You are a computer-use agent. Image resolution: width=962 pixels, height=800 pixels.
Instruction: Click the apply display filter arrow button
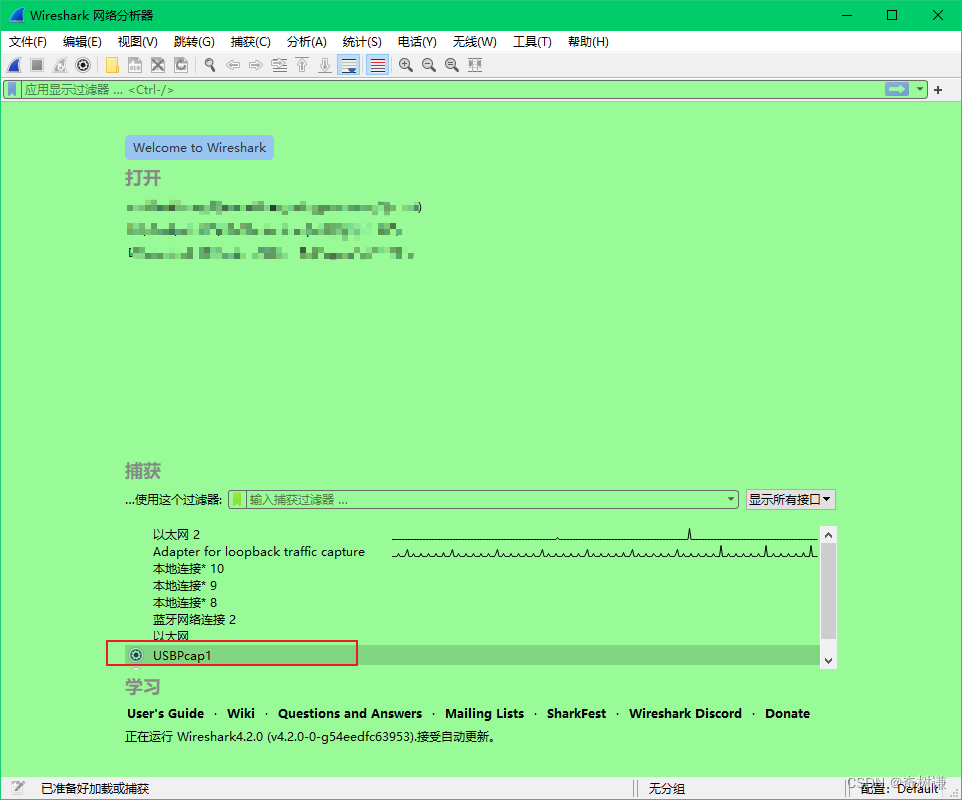(x=897, y=90)
